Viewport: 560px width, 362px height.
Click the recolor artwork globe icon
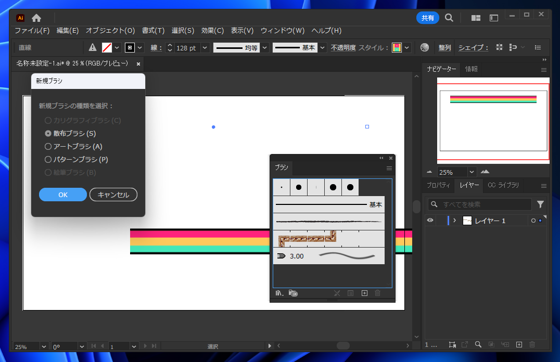coord(424,47)
